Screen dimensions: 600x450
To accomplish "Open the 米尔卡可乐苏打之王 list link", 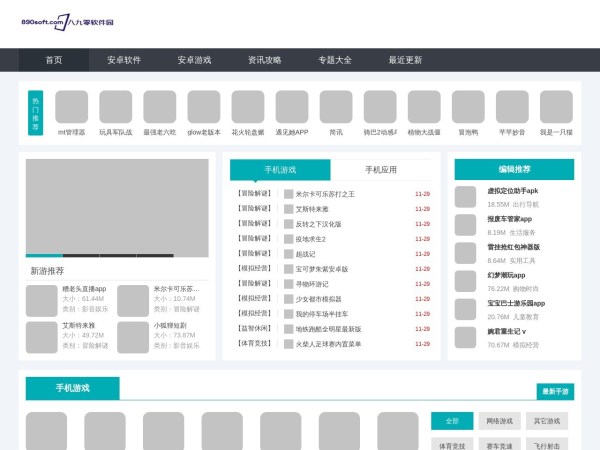I will coord(325,194).
